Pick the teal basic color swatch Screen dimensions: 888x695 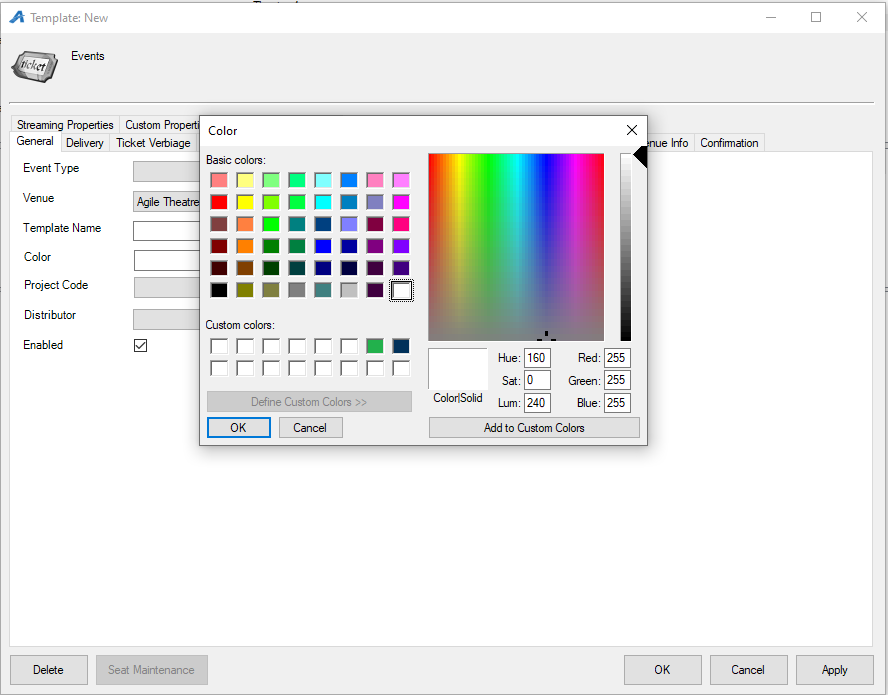[x=297, y=224]
